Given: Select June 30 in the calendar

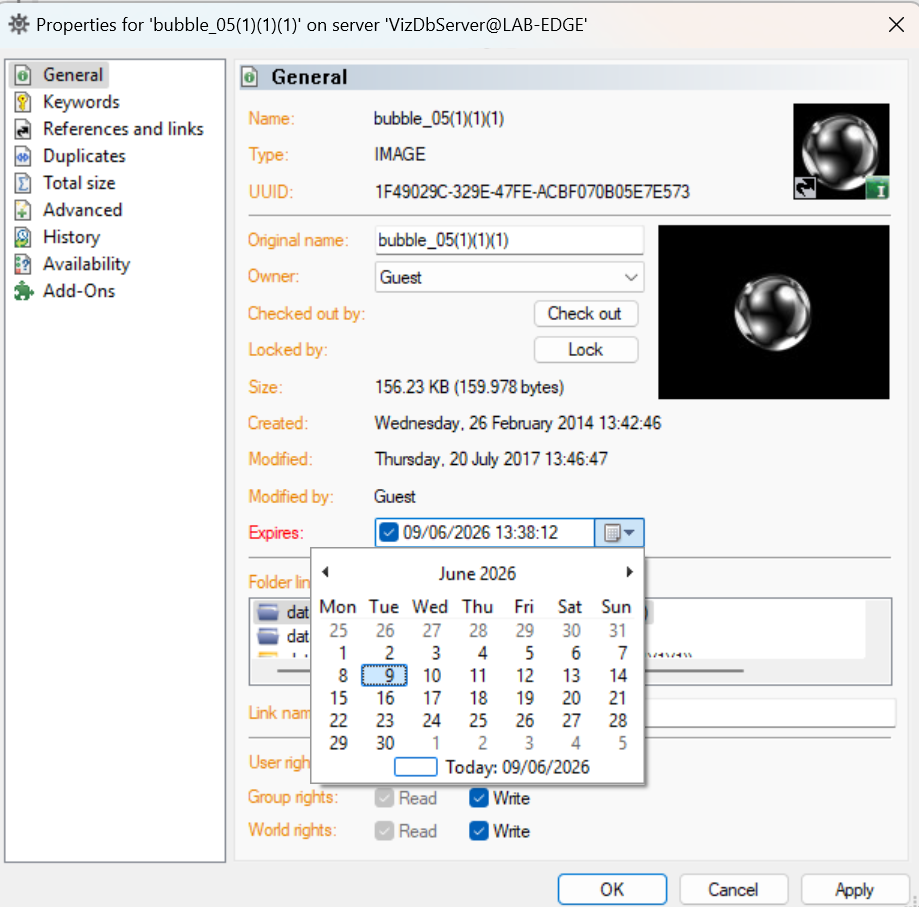Looking at the screenshot, I should [x=384, y=743].
